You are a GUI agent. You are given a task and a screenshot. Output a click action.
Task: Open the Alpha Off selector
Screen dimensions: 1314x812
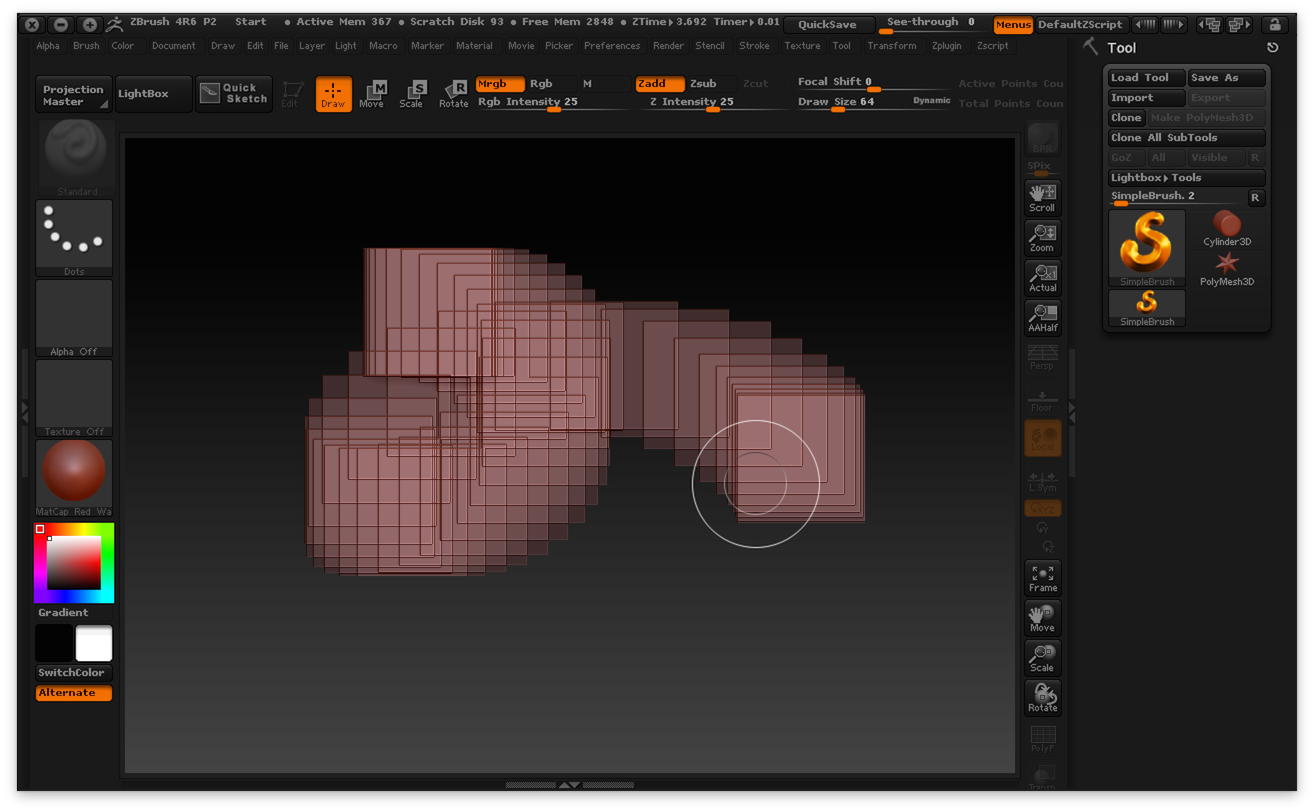click(75, 318)
